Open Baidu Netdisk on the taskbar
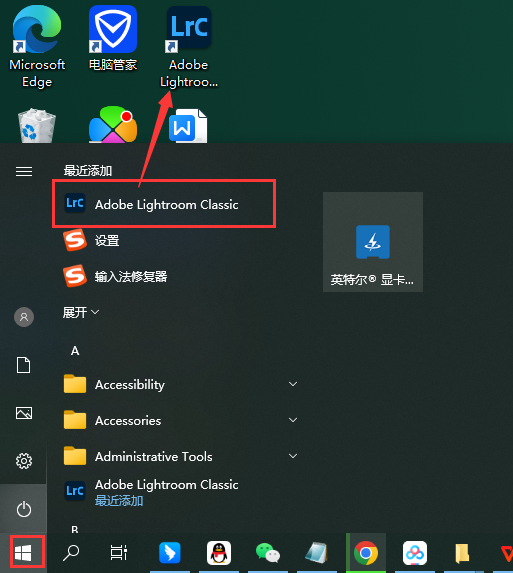Viewport: 513px width, 573px height. [x=415, y=553]
